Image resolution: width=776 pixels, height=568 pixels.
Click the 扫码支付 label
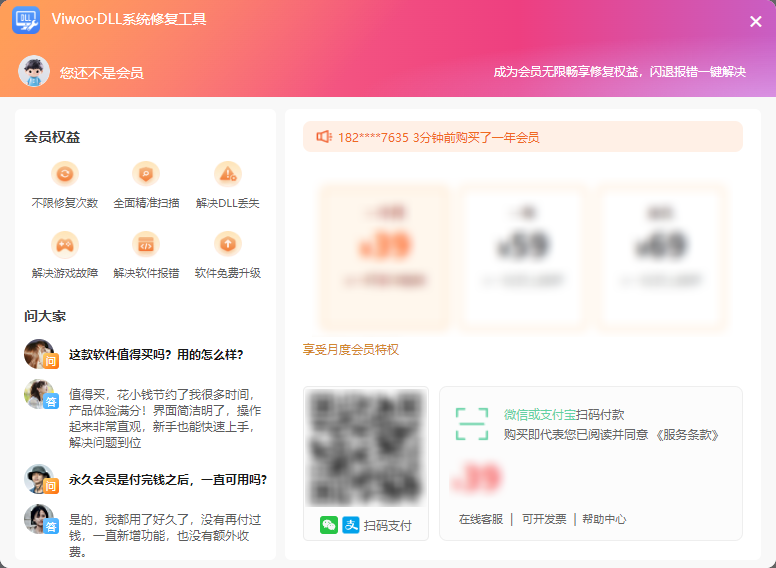(x=388, y=525)
